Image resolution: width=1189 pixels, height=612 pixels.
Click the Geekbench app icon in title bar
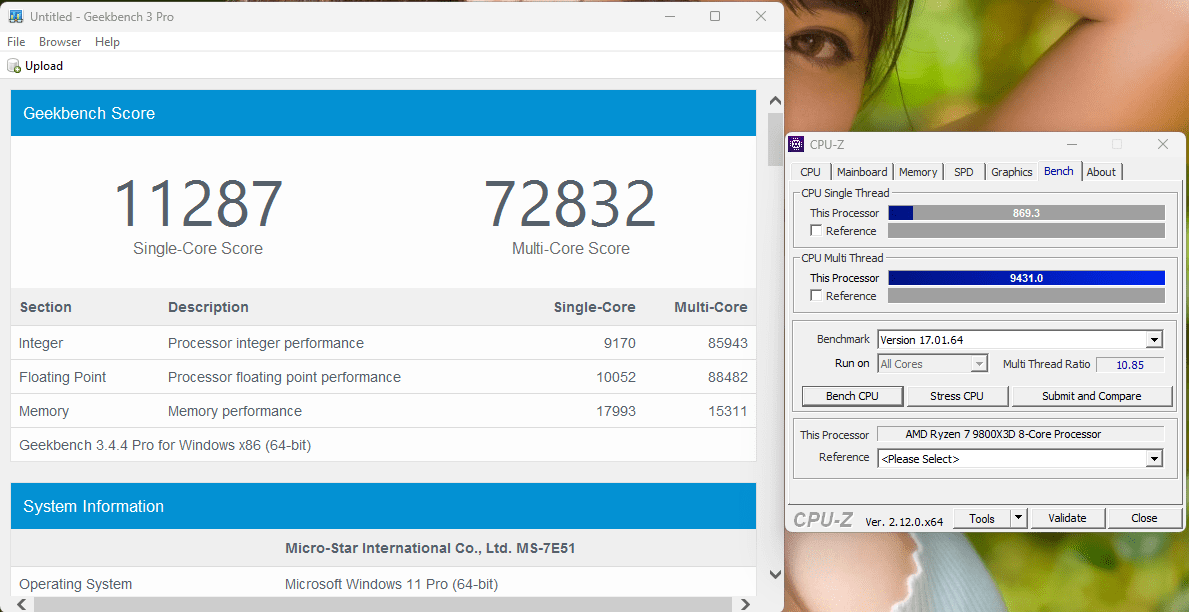click(x=15, y=16)
